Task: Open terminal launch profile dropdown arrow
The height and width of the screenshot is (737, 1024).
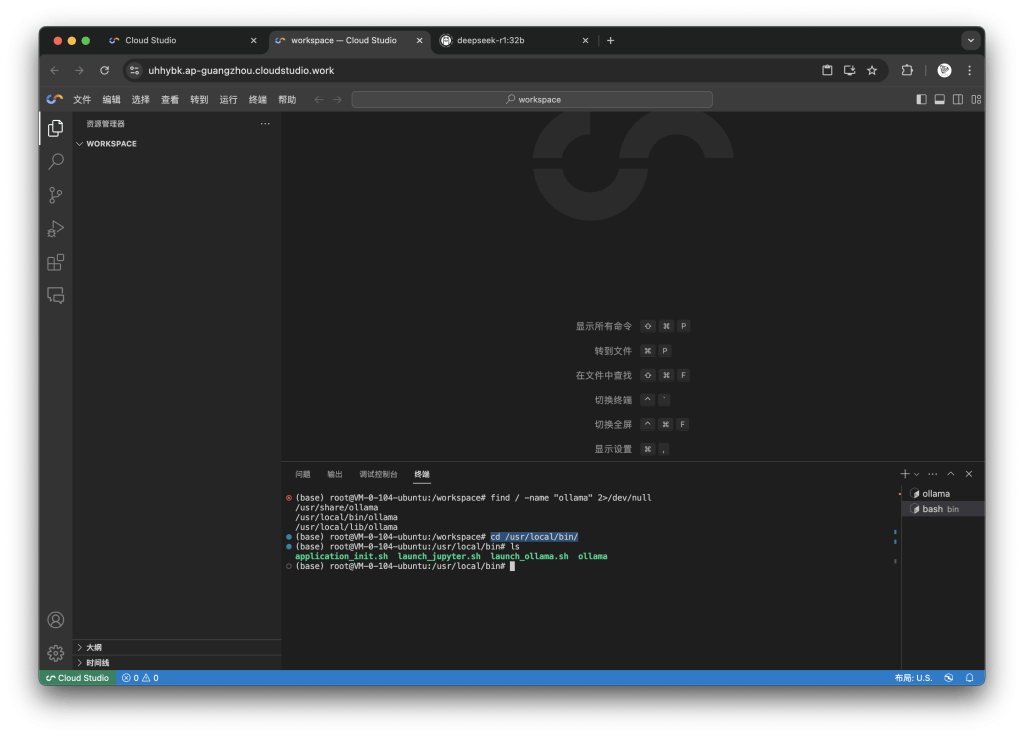Action: point(916,475)
